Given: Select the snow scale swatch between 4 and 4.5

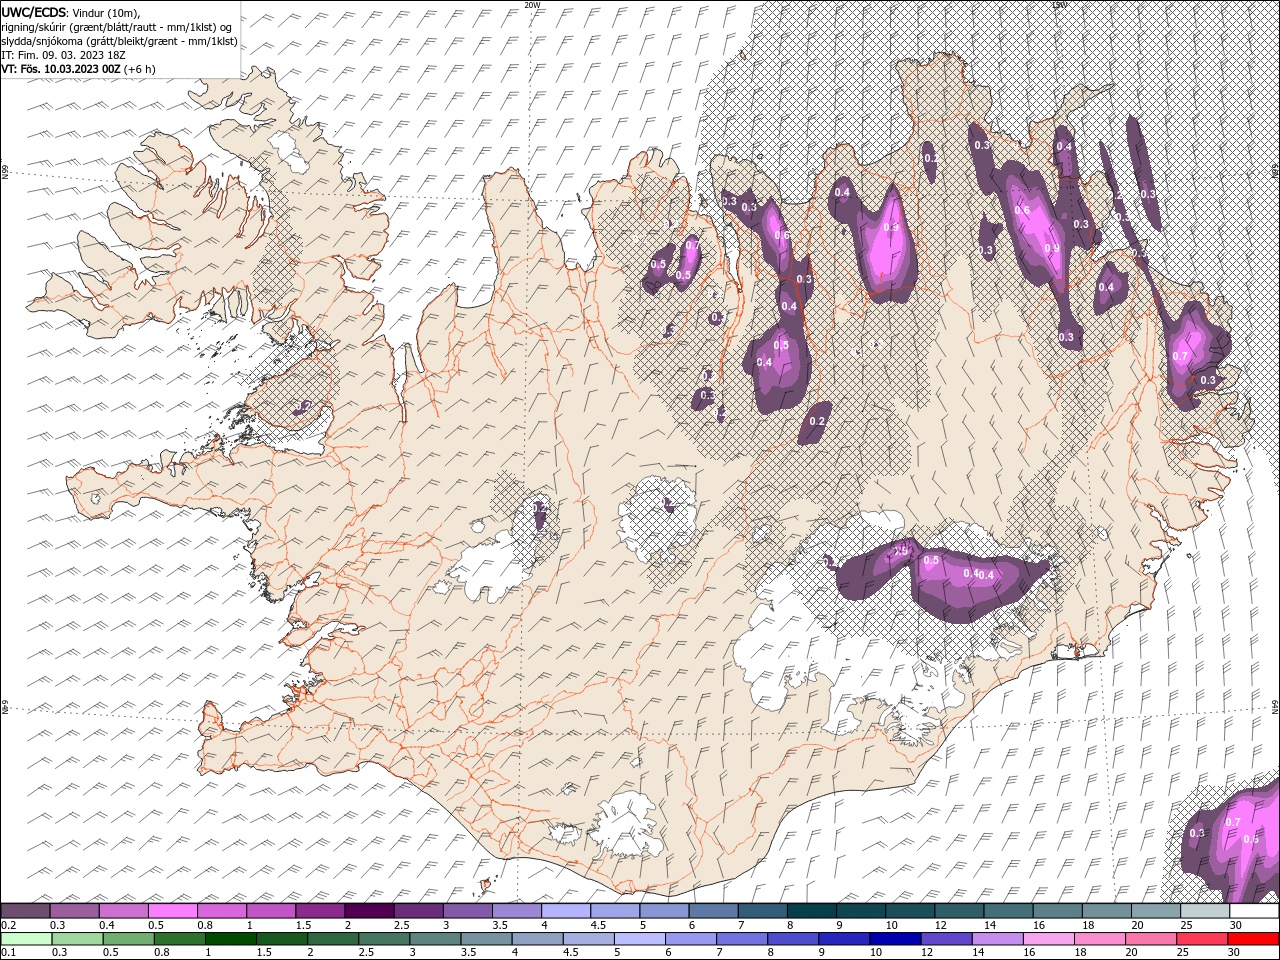Looking at the screenshot, I should point(566,911).
